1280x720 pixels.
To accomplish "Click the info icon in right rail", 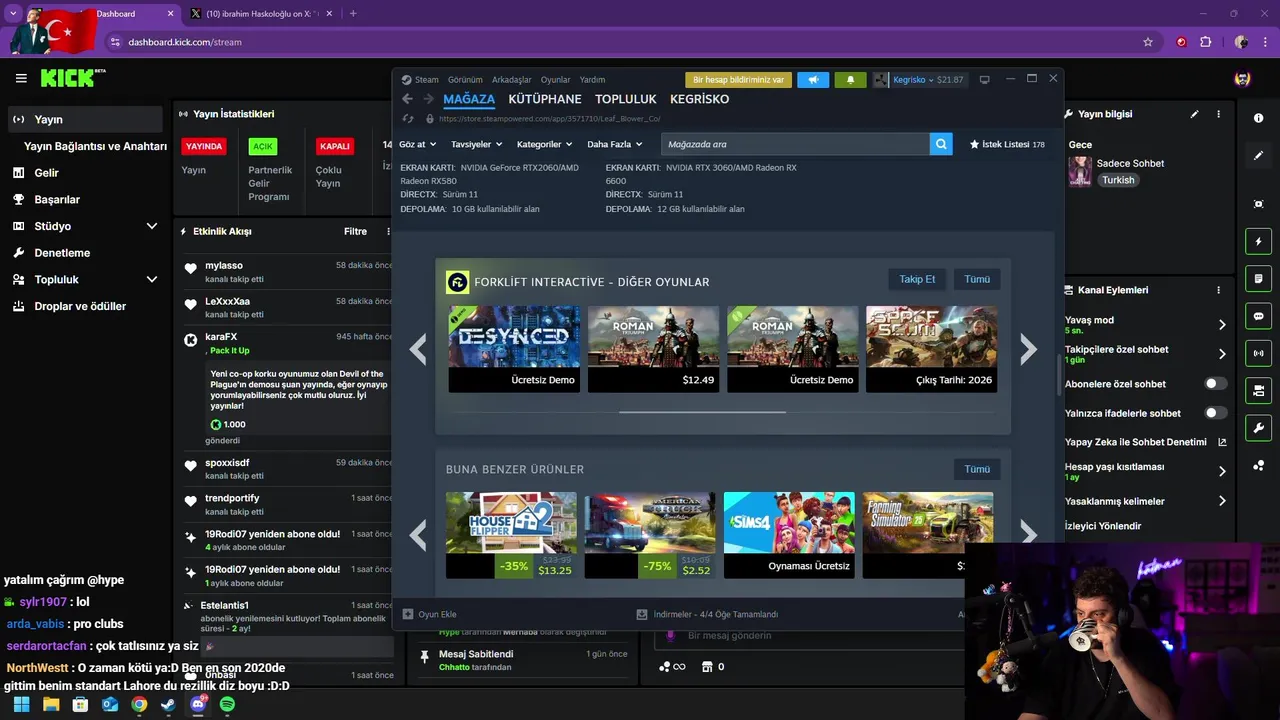I will coord(1258,118).
